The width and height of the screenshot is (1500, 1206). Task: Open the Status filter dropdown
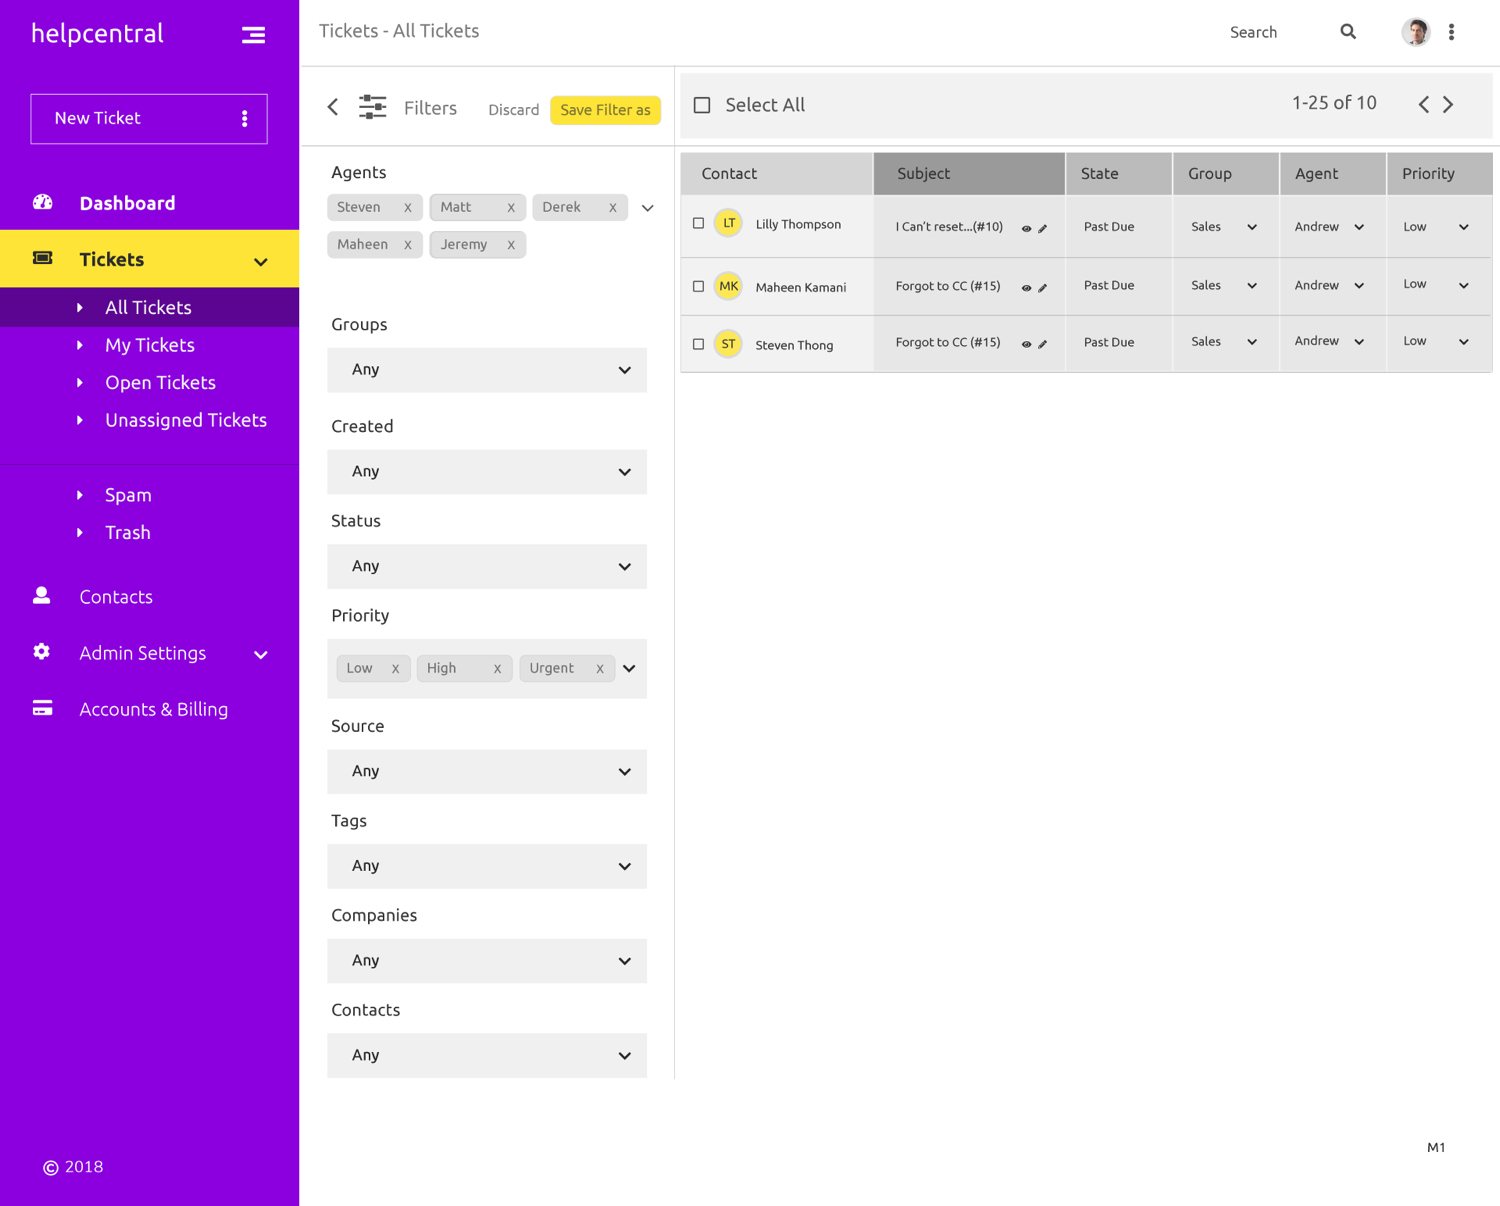487,566
